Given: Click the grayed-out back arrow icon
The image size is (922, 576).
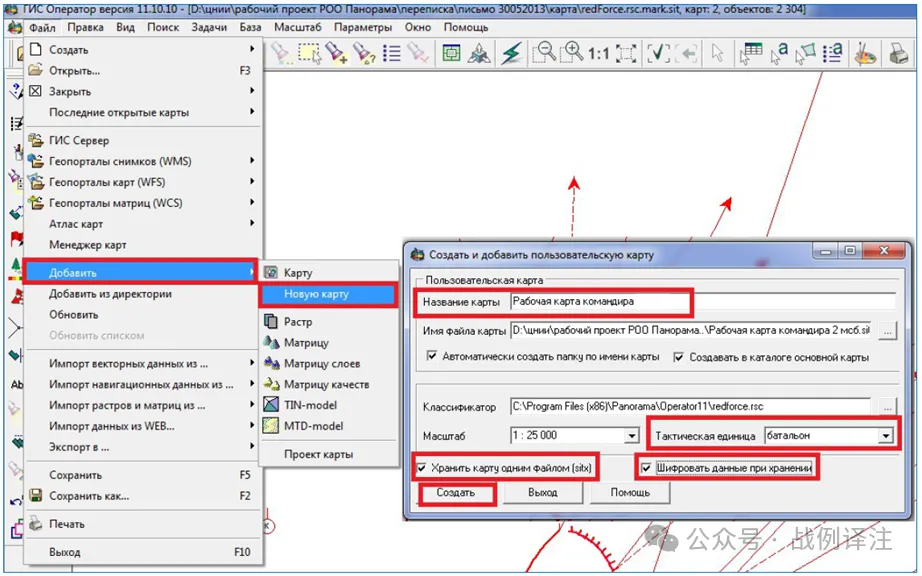Looking at the screenshot, I should click(x=686, y=53).
